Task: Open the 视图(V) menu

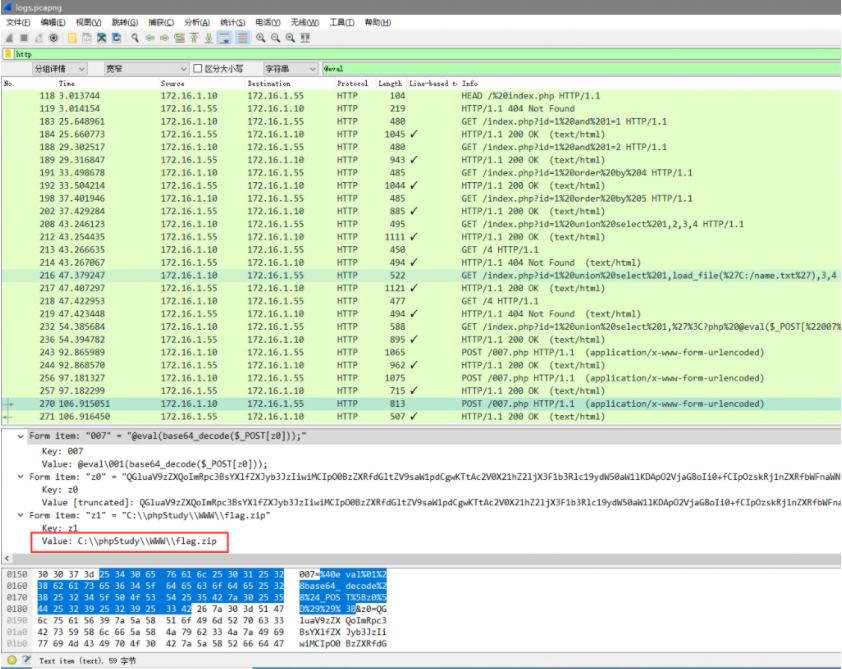Action: point(89,23)
